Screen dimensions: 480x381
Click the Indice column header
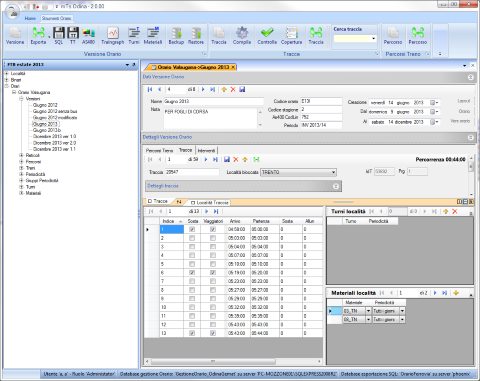pos(172,221)
